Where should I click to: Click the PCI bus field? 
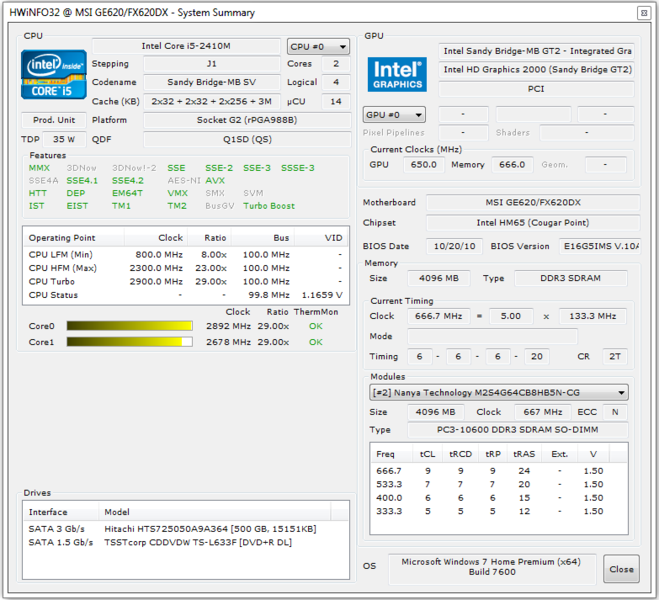[536, 89]
